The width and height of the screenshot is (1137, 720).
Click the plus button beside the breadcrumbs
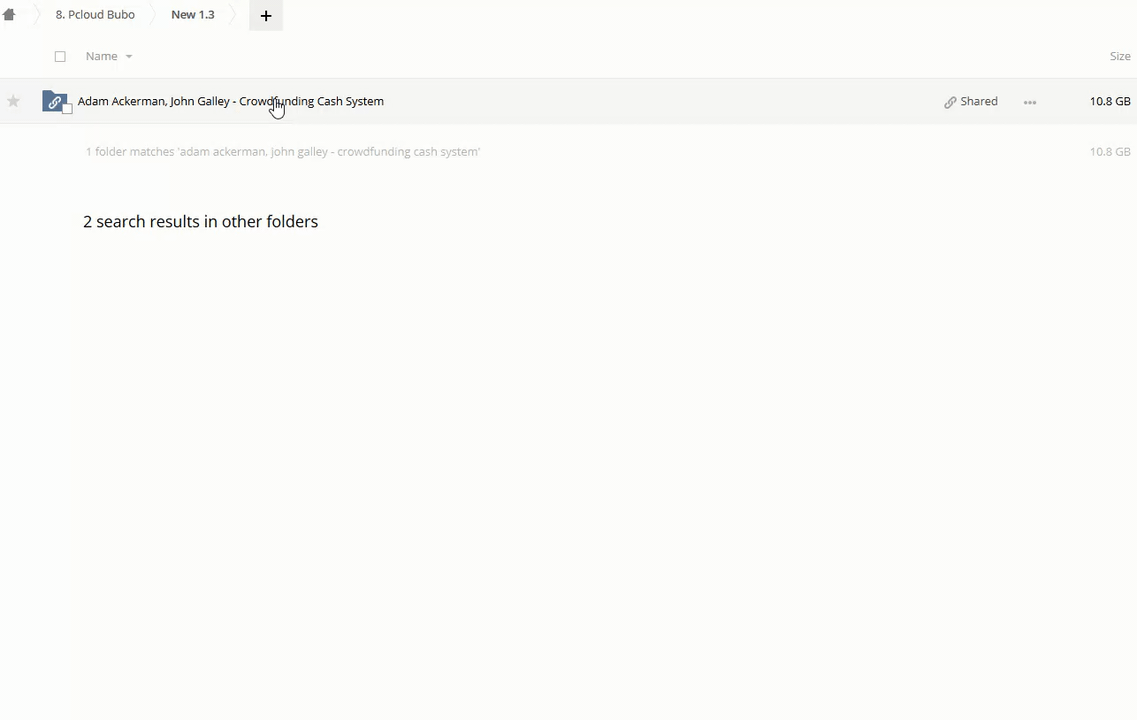pos(266,16)
